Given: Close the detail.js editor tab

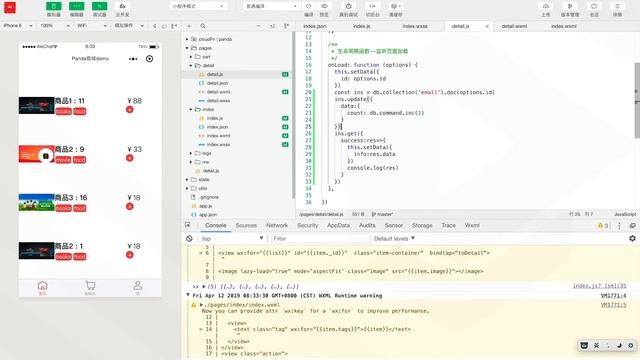Looking at the screenshot, I should [x=487, y=26].
